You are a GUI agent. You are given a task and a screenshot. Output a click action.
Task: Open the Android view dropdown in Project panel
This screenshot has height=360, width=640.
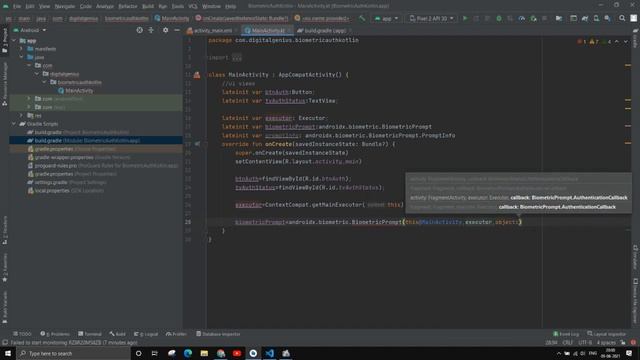[x=30, y=30]
